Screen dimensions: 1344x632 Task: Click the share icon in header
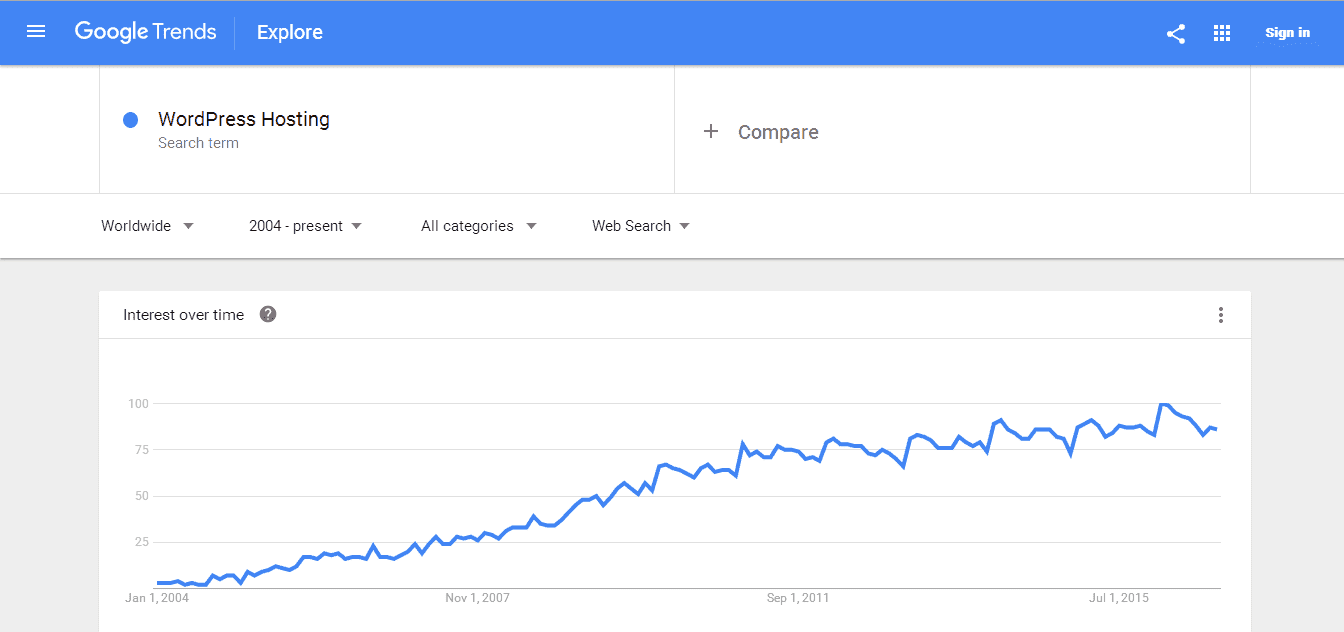(x=1176, y=33)
